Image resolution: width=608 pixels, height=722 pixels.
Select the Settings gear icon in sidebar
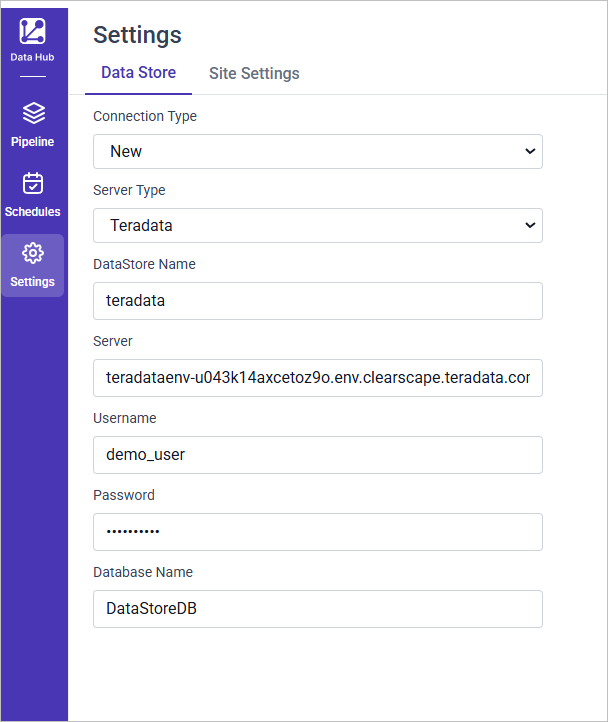[x=33, y=253]
